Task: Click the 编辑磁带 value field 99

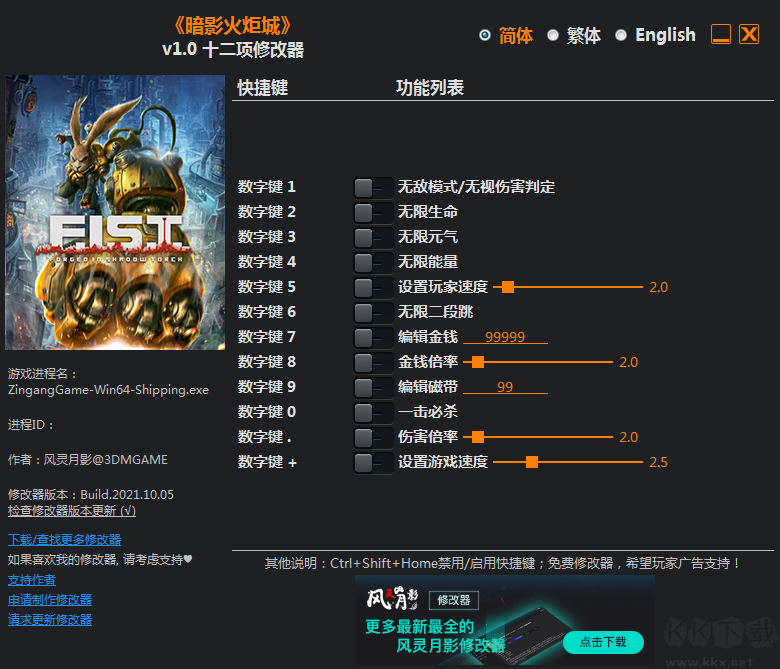Action: 504,387
